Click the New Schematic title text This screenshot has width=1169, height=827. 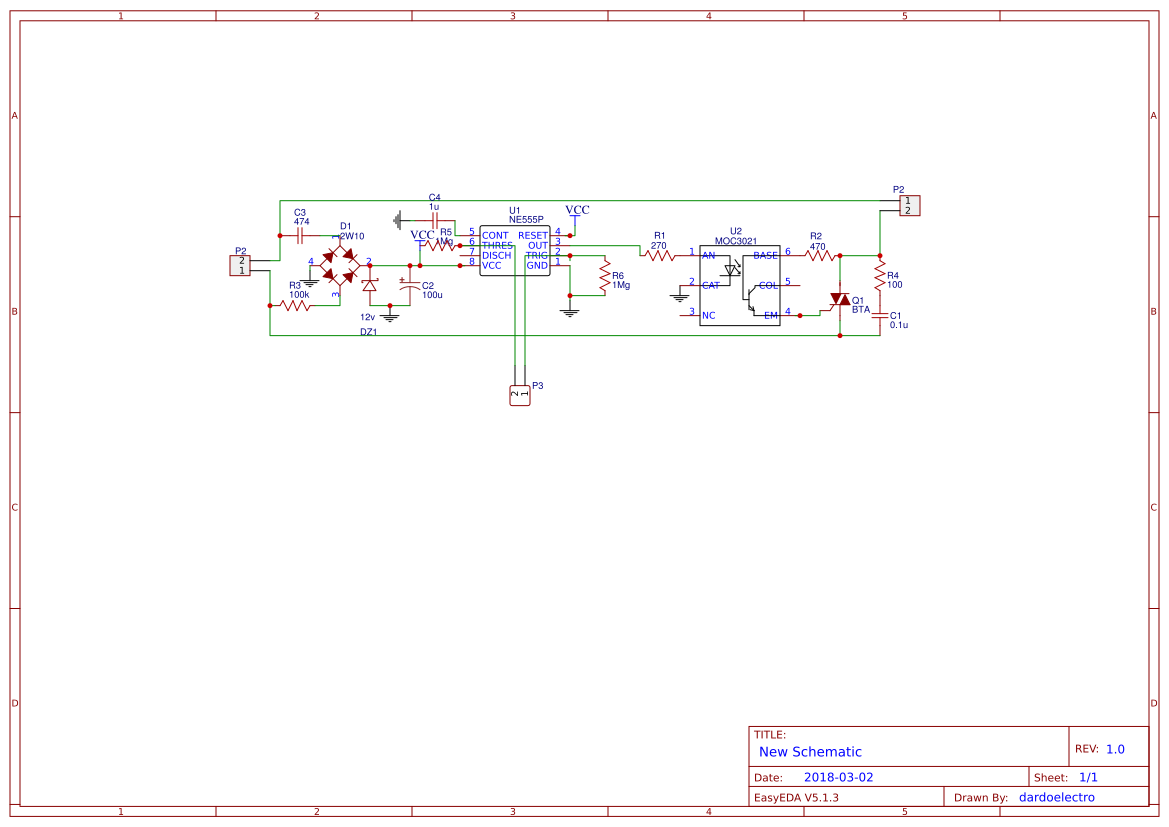pos(810,752)
